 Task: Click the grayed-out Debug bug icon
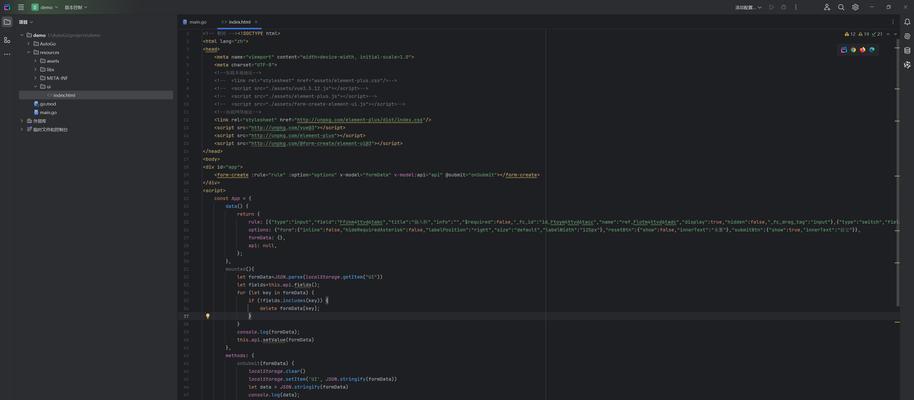[x=783, y=7]
